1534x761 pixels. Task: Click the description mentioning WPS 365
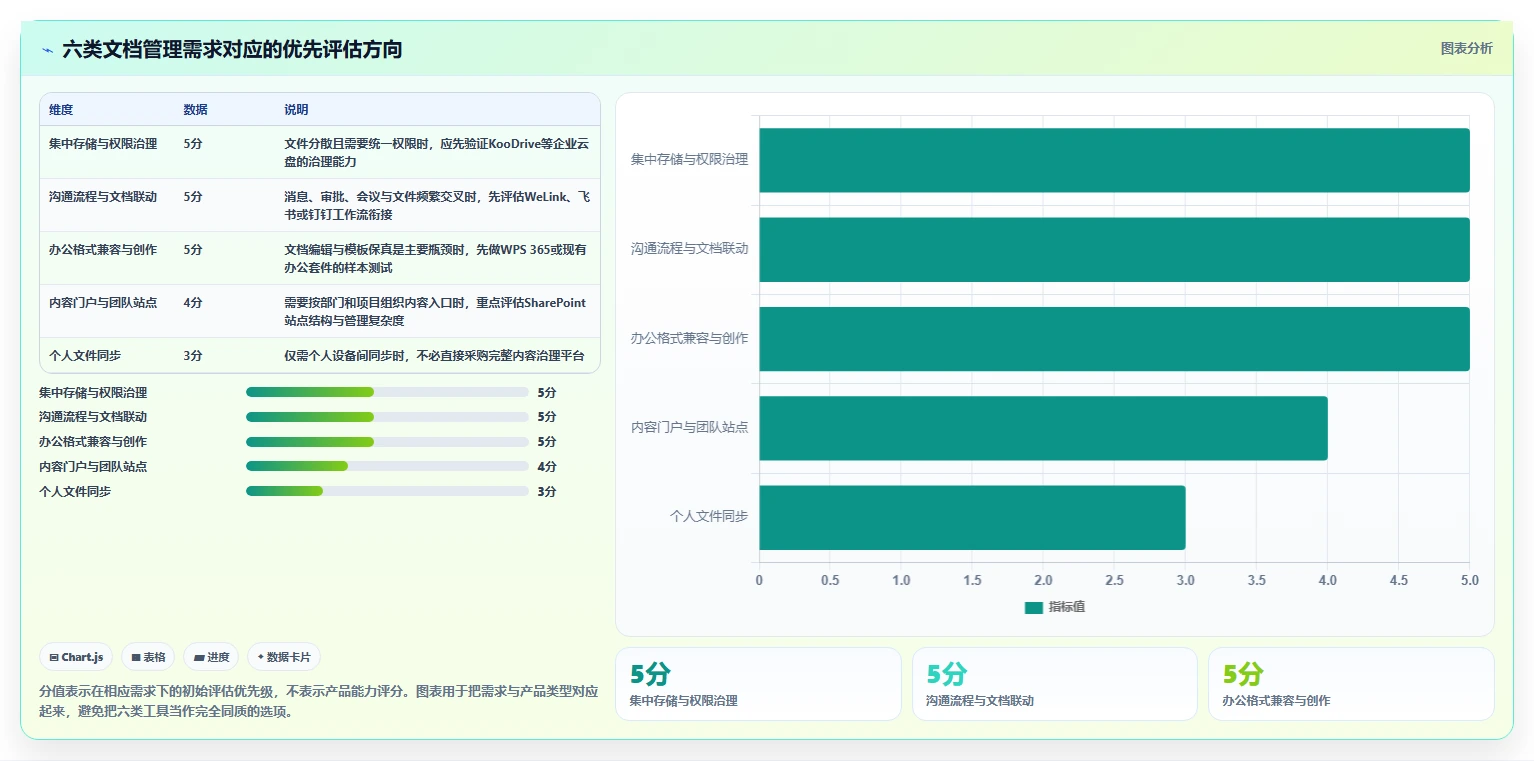click(x=436, y=258)
